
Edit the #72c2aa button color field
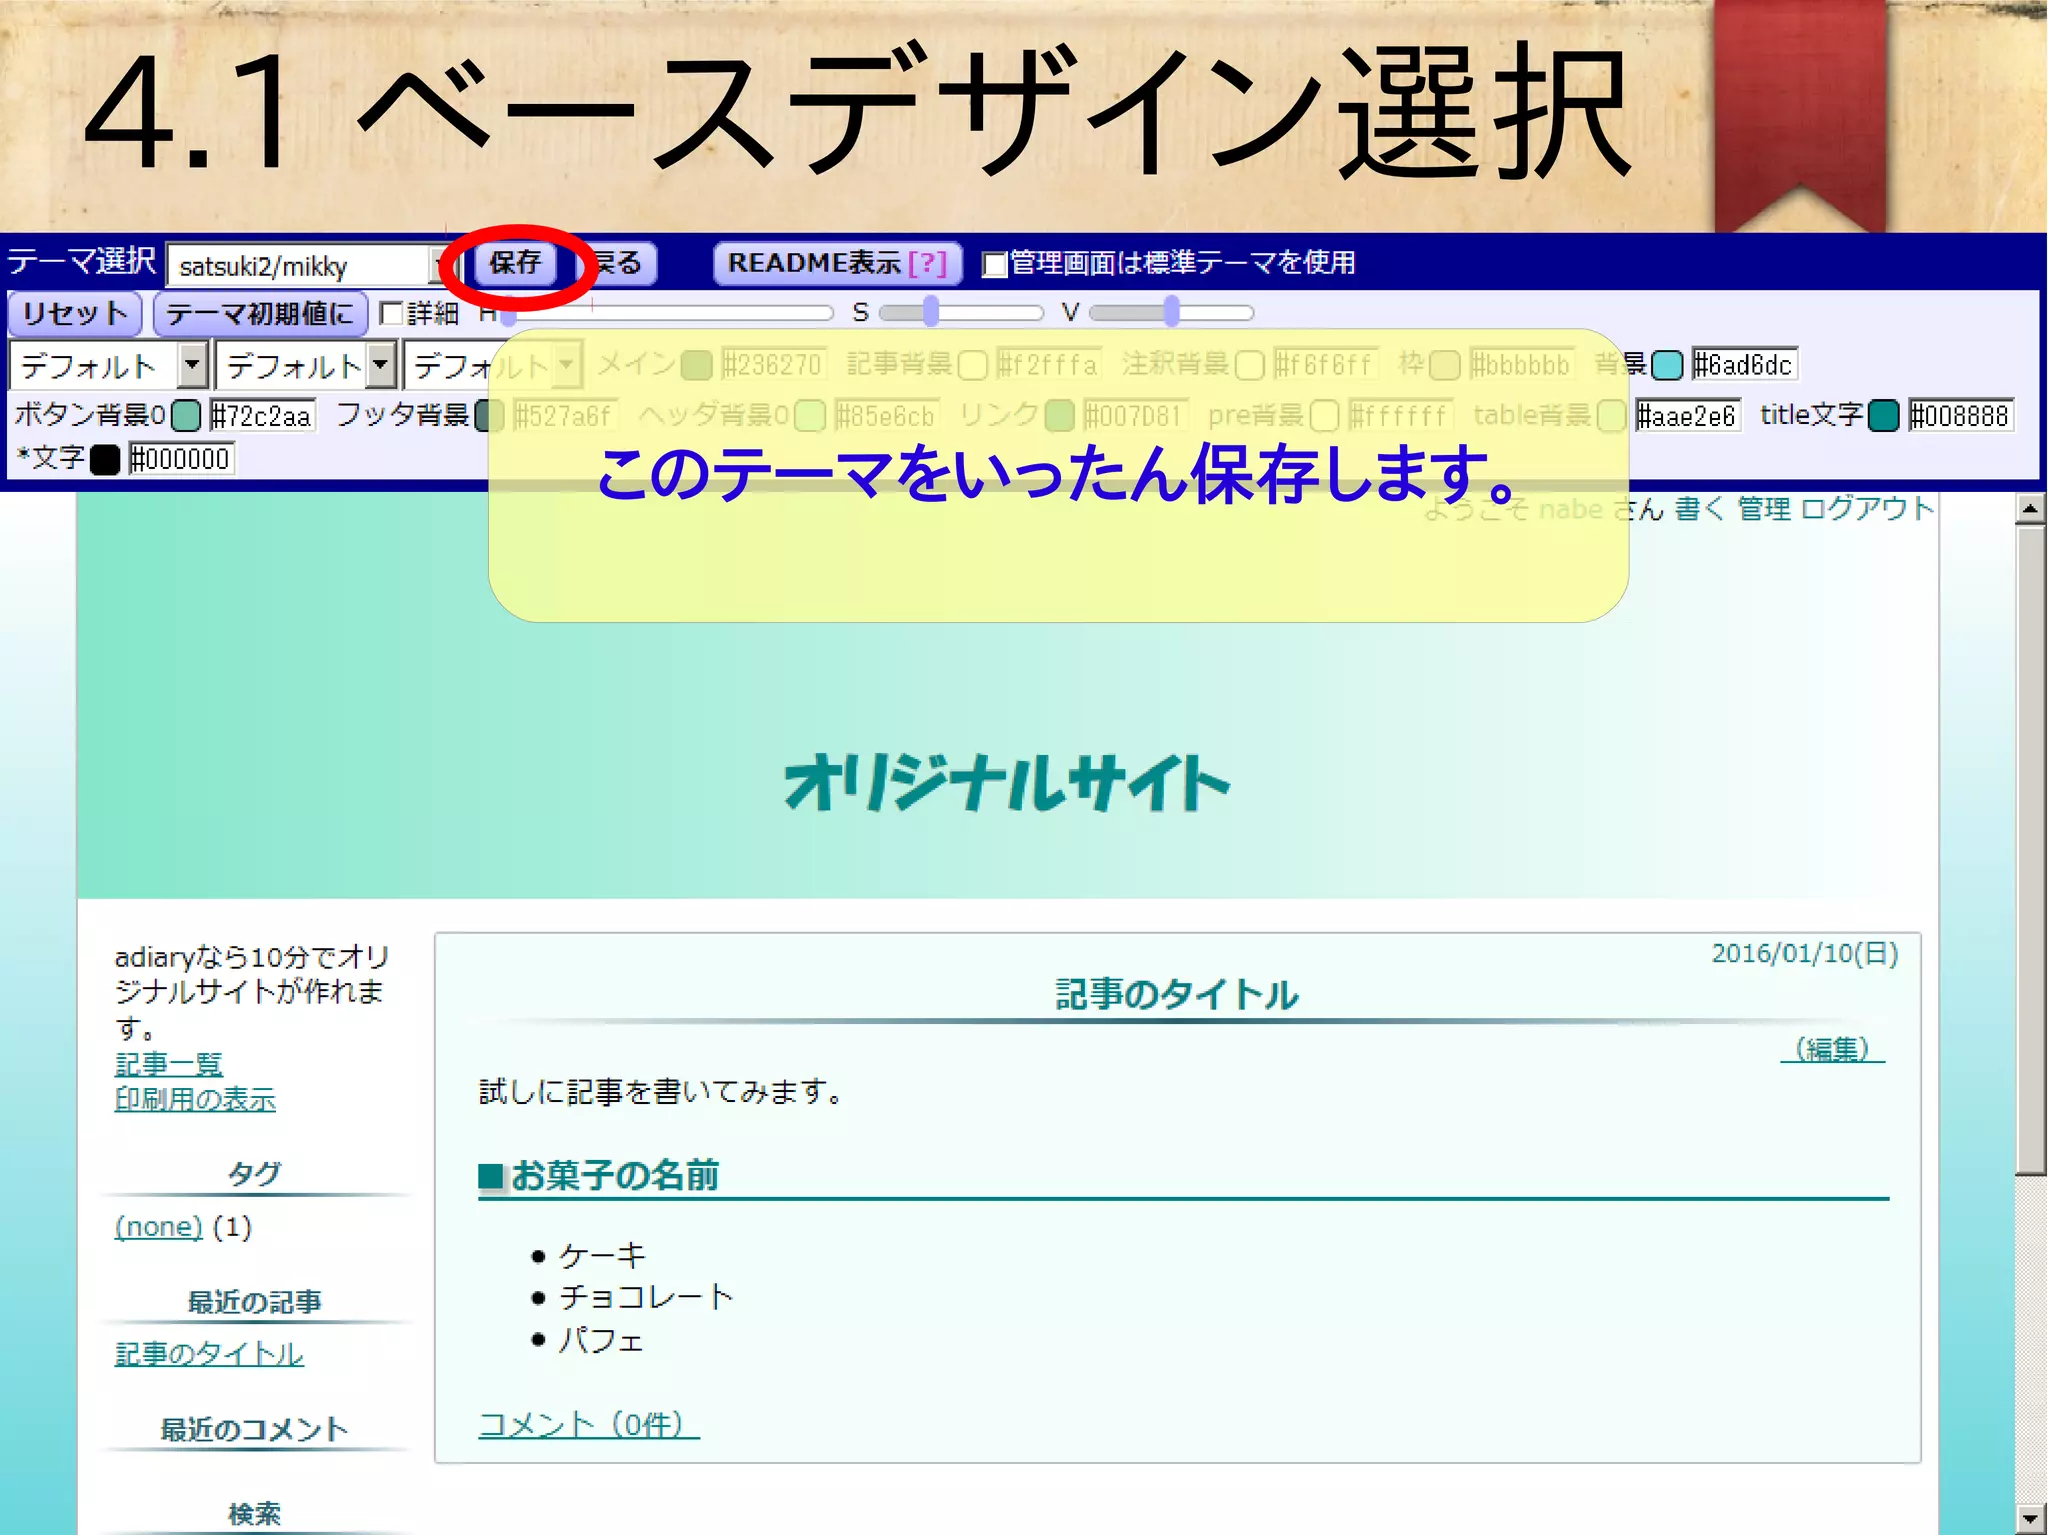click(x=262, y=415)
